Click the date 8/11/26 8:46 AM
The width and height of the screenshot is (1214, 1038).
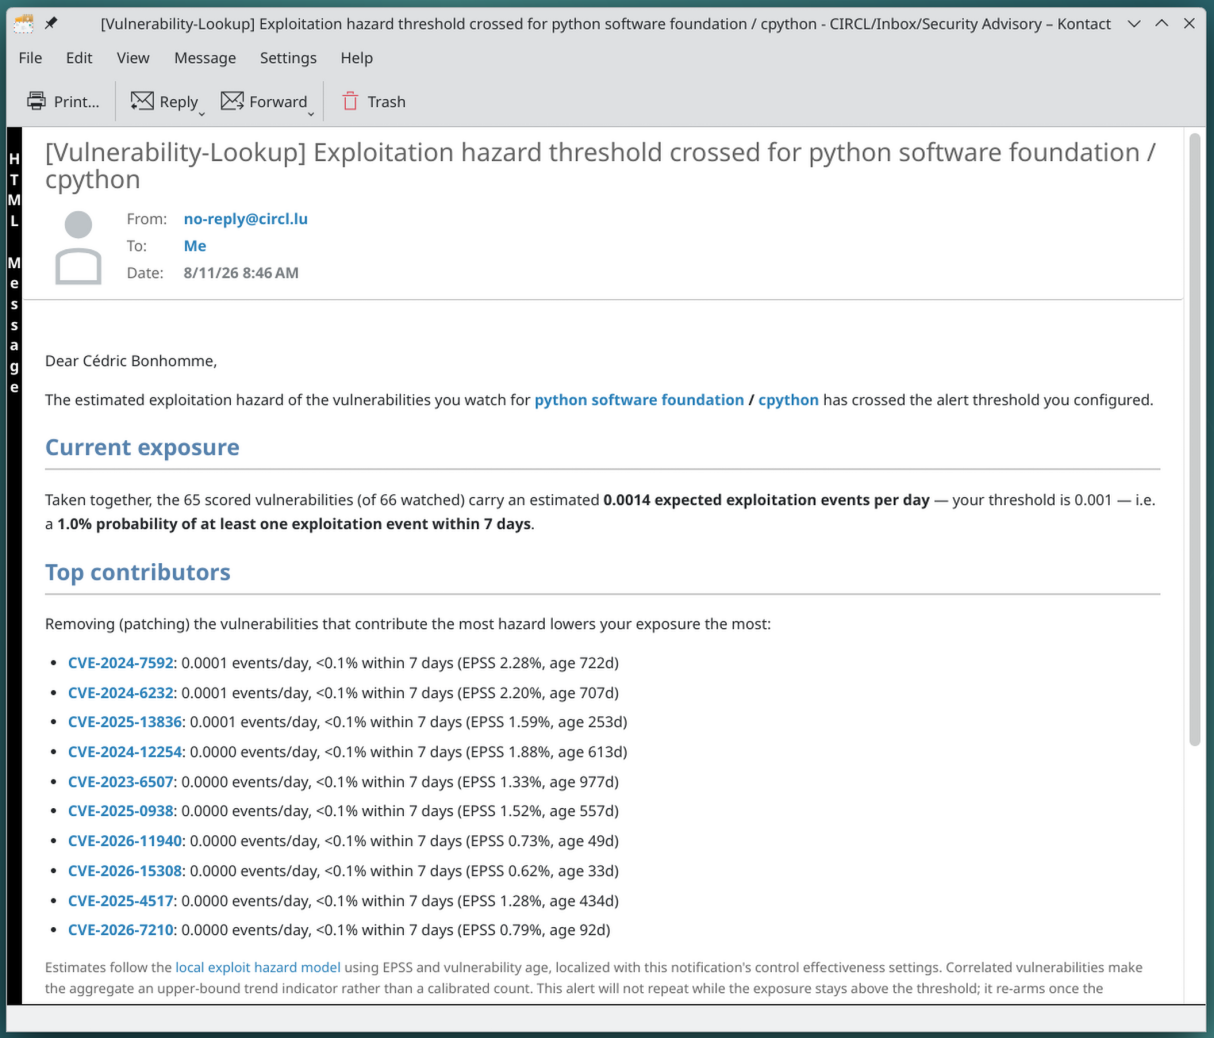(241, 273)
